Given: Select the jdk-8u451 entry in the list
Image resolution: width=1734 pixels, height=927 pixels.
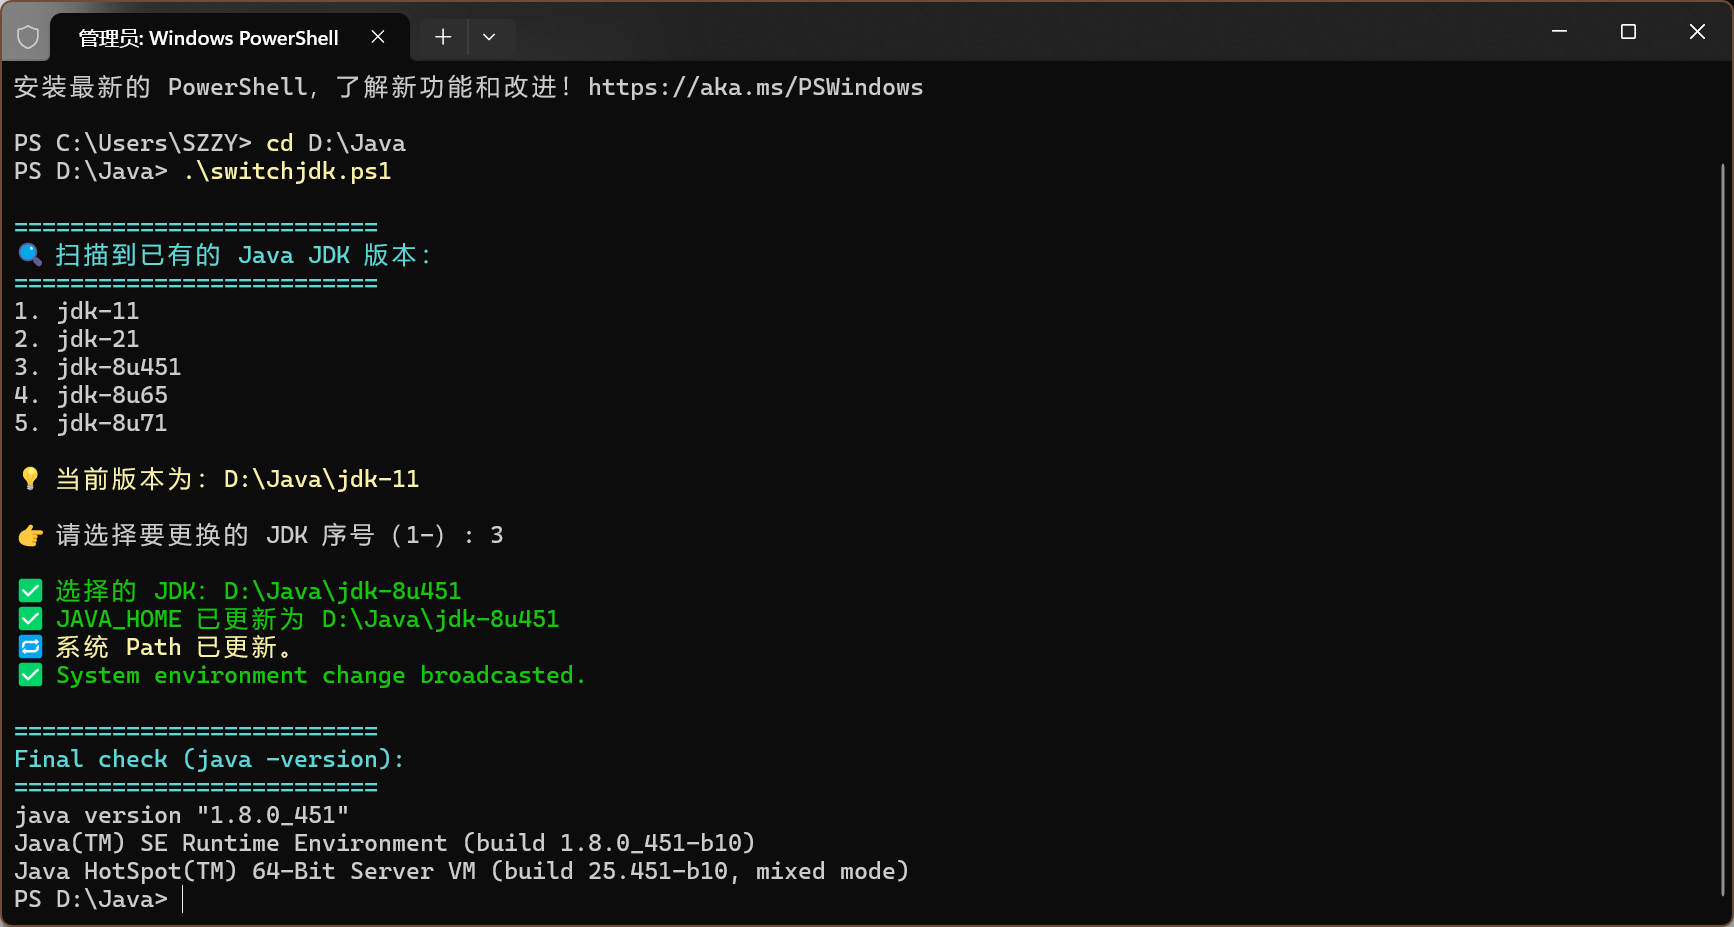Looking at the screenshot, I should click(x=118, y=367).
